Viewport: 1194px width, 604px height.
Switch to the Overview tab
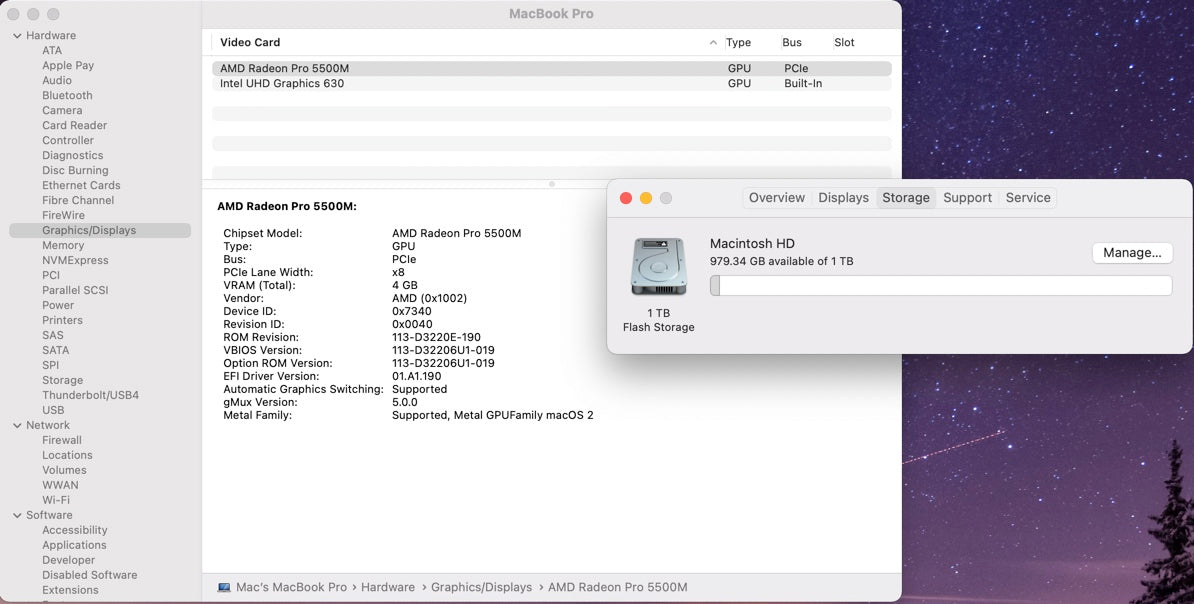pos(777,197)
